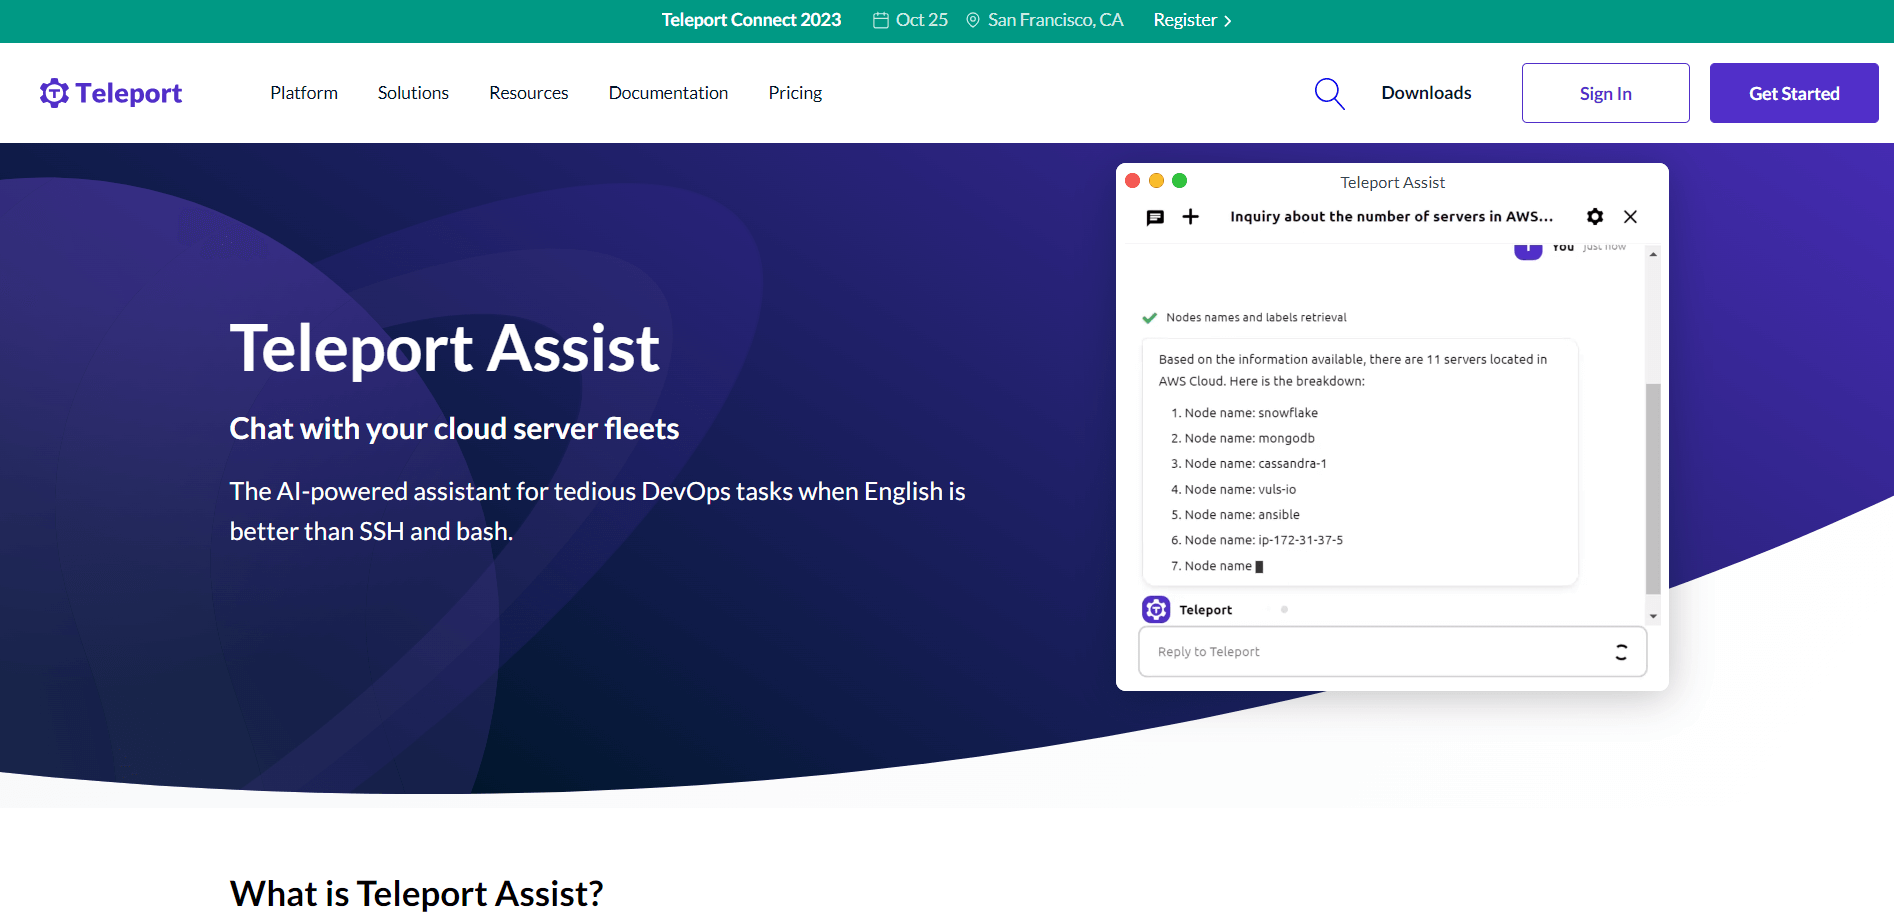
Task: Open the search magnifier icon
Action: pos(1328,92)
